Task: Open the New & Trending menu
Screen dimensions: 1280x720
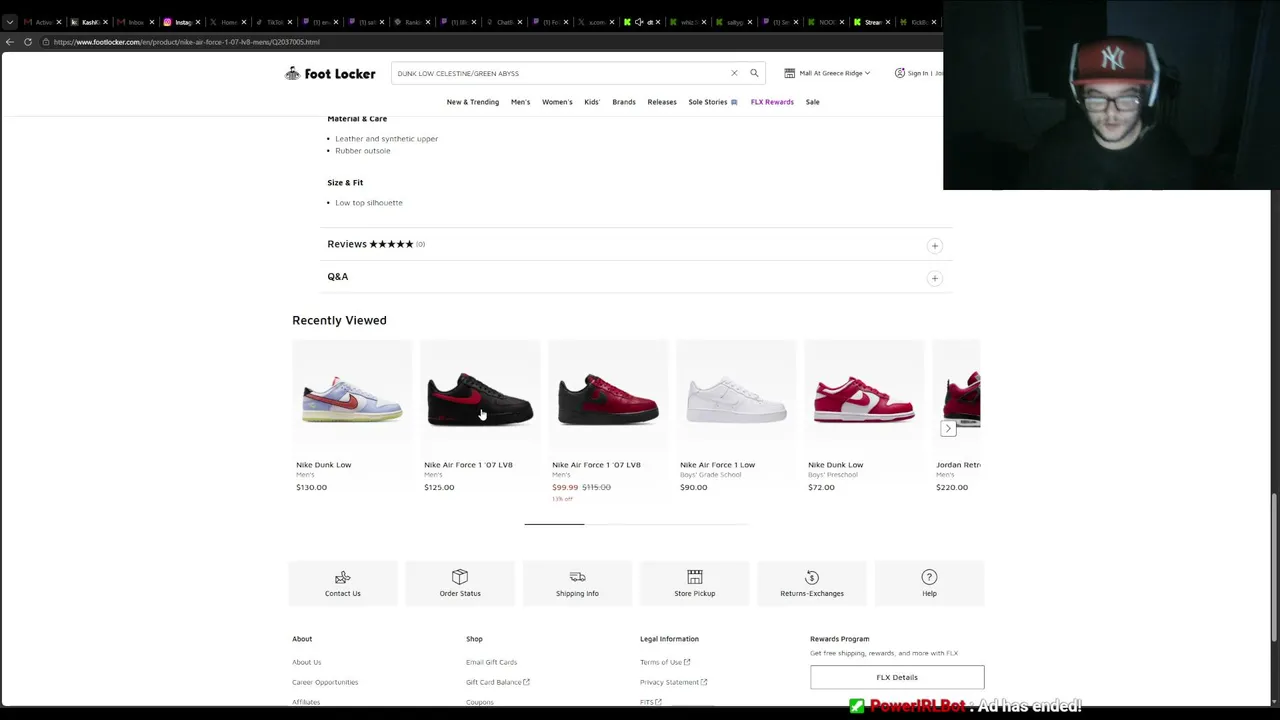Action: click(x=473, y=102)
